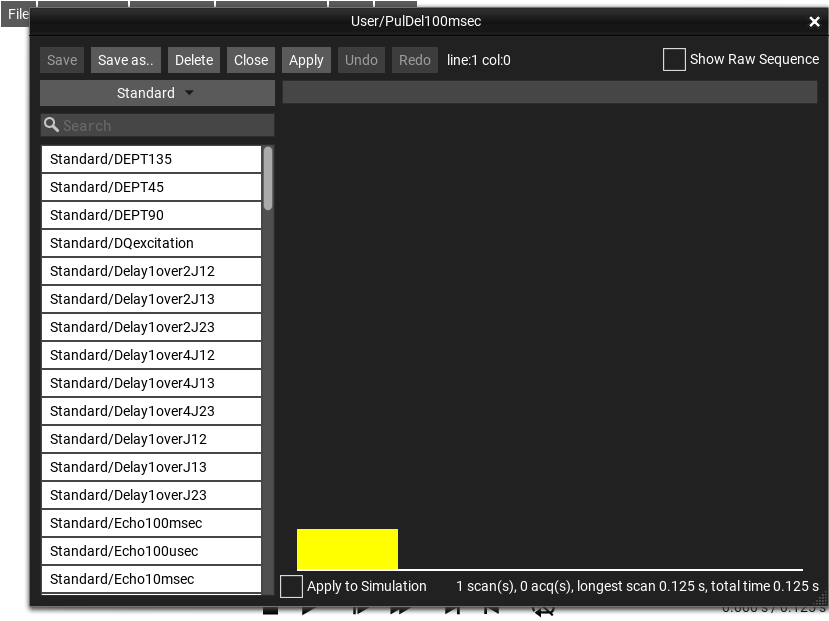Select Standard/Delay1overJ23 from the list
This screenshot has height=621, width=829.
click(x=151, y=495)
